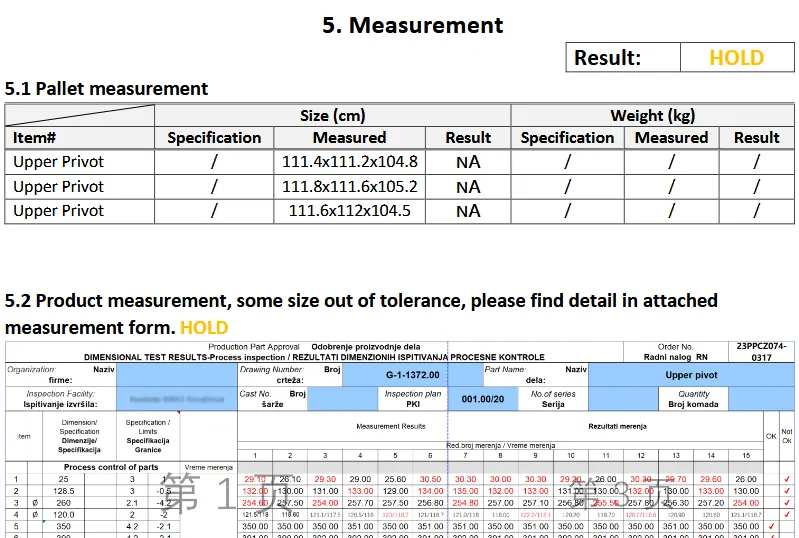Click the red measurement '254.80'
Screen dimensions: 799x538
465,503
